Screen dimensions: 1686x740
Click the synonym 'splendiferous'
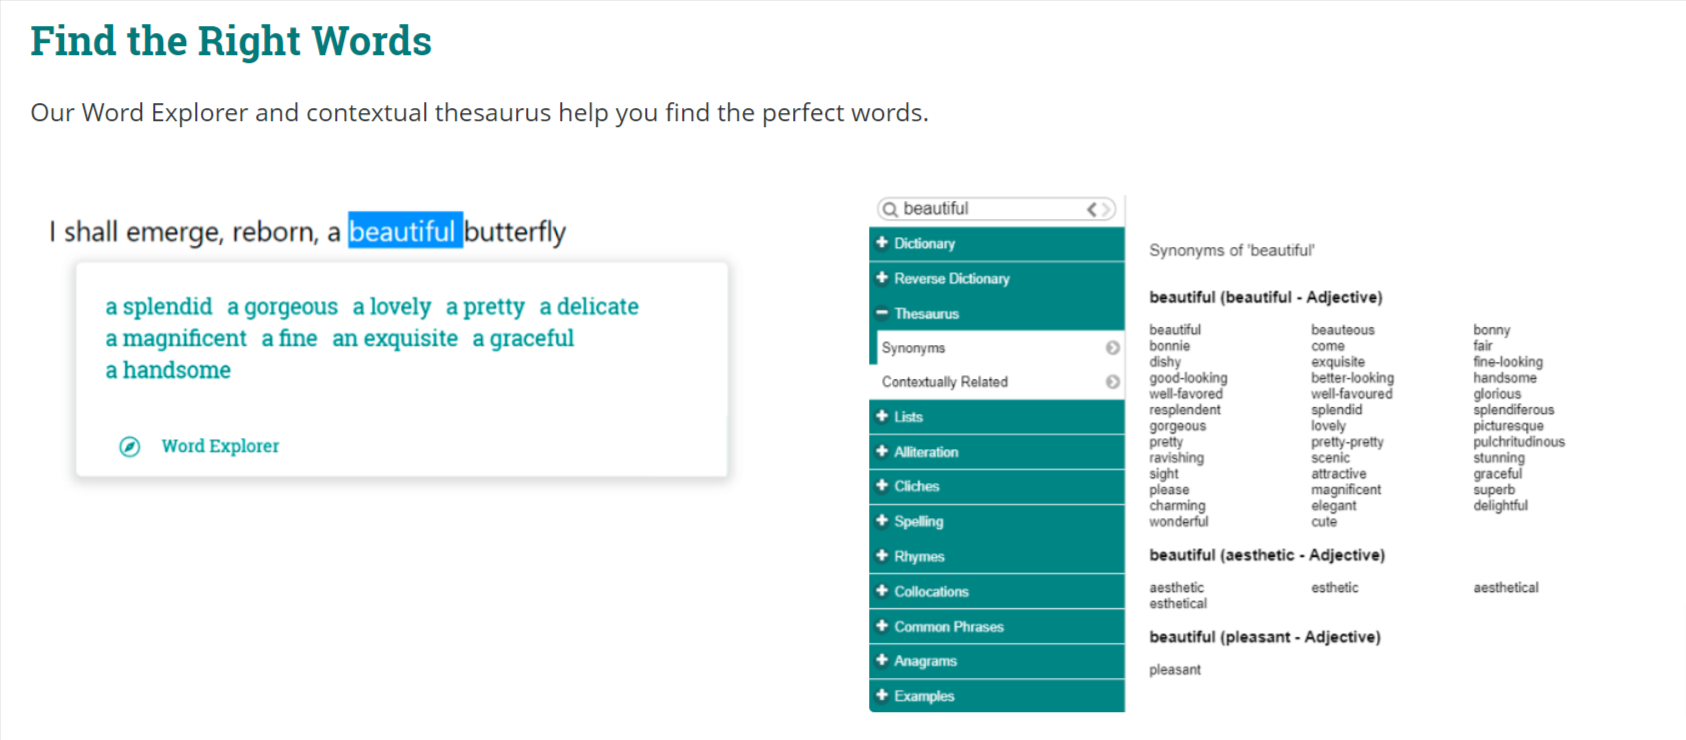point(1513,410)
